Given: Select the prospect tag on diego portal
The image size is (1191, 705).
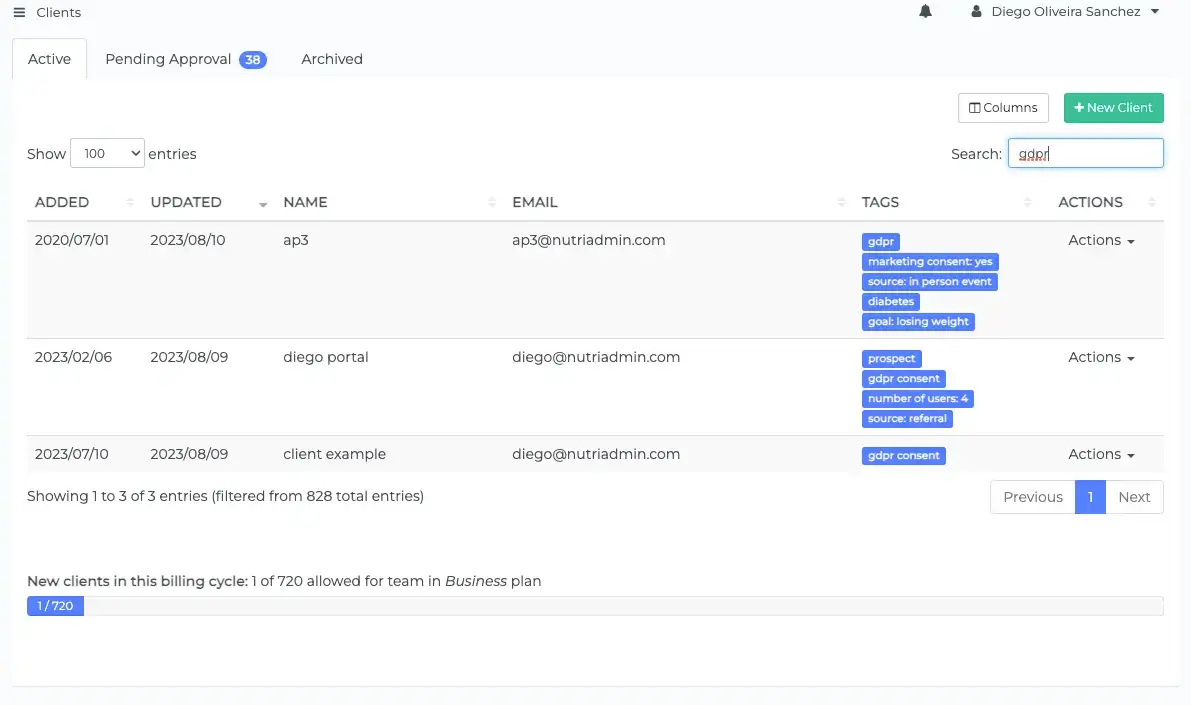Looking at the screenshot, I should [x=891, y=358].
